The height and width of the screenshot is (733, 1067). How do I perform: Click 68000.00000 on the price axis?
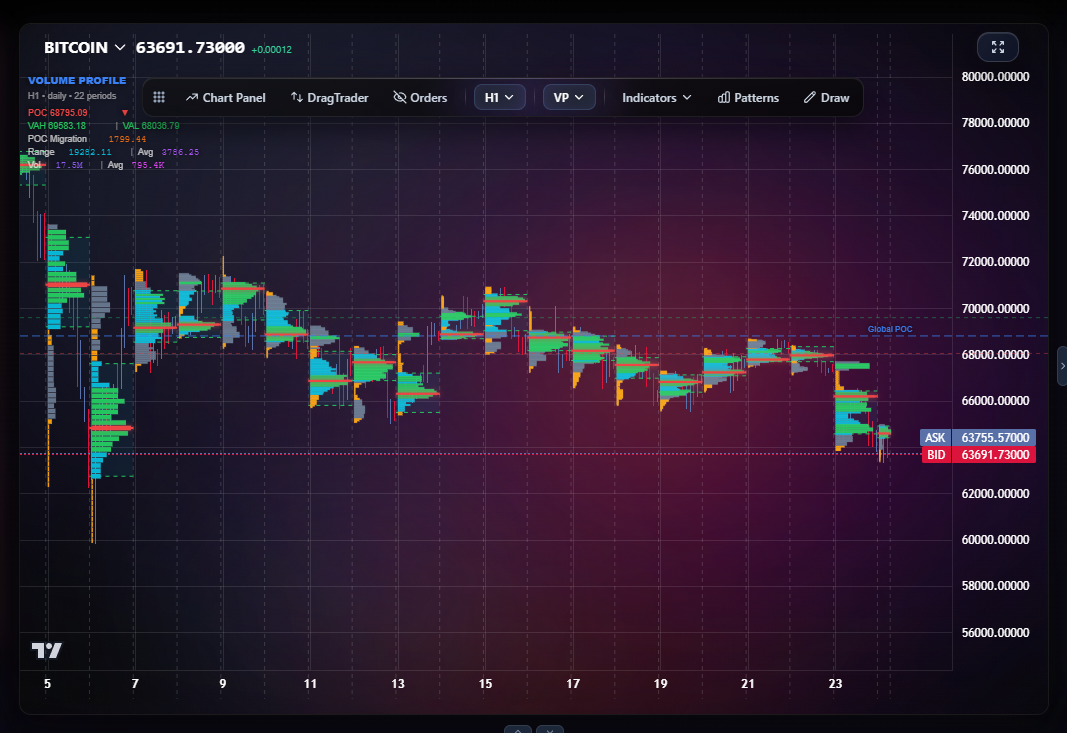click(995, 355)
